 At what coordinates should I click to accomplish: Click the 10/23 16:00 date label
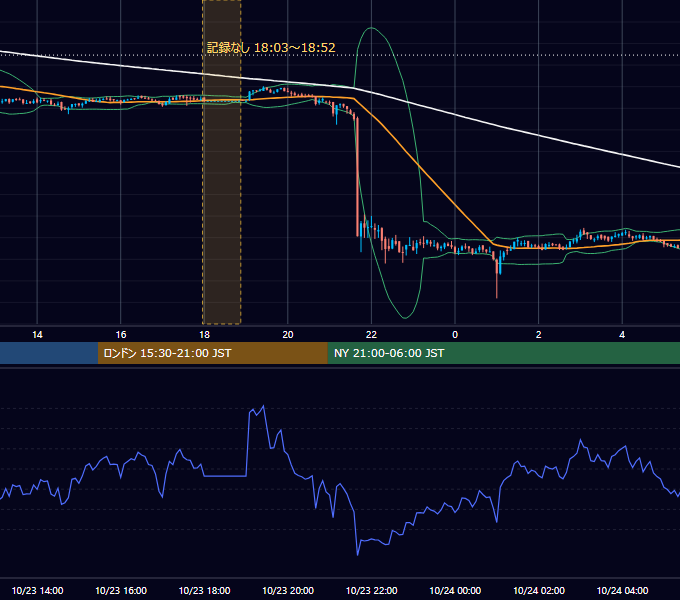tap(121, 590)
